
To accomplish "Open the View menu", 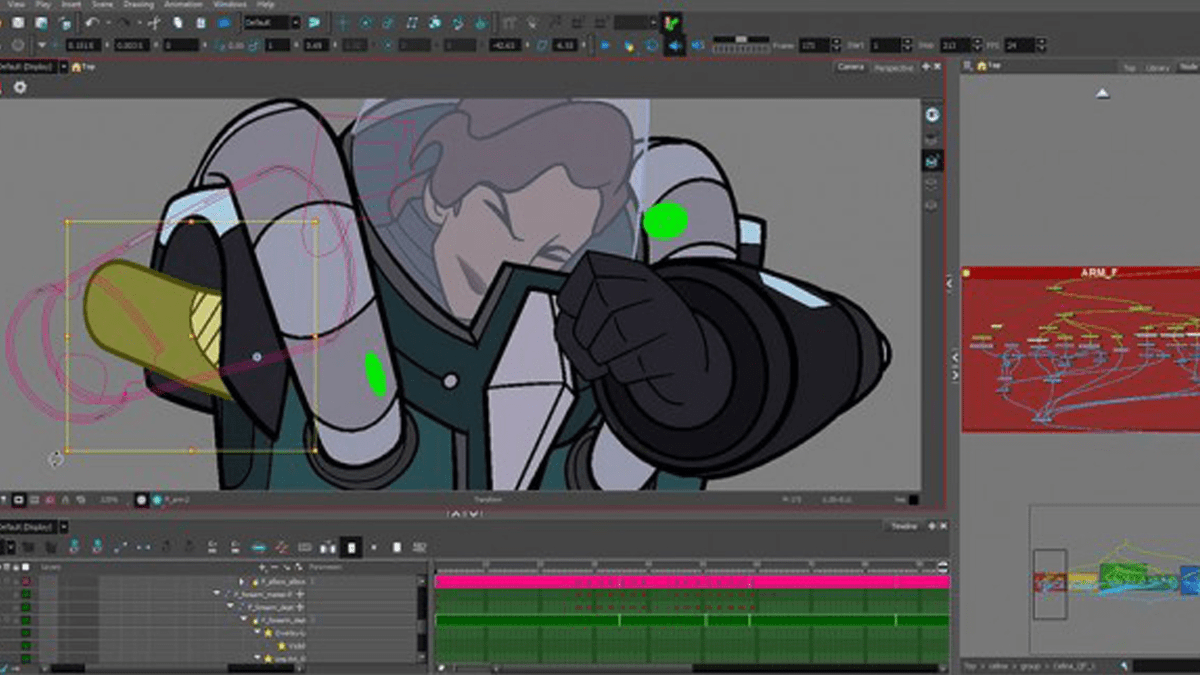I will point(16,4).
